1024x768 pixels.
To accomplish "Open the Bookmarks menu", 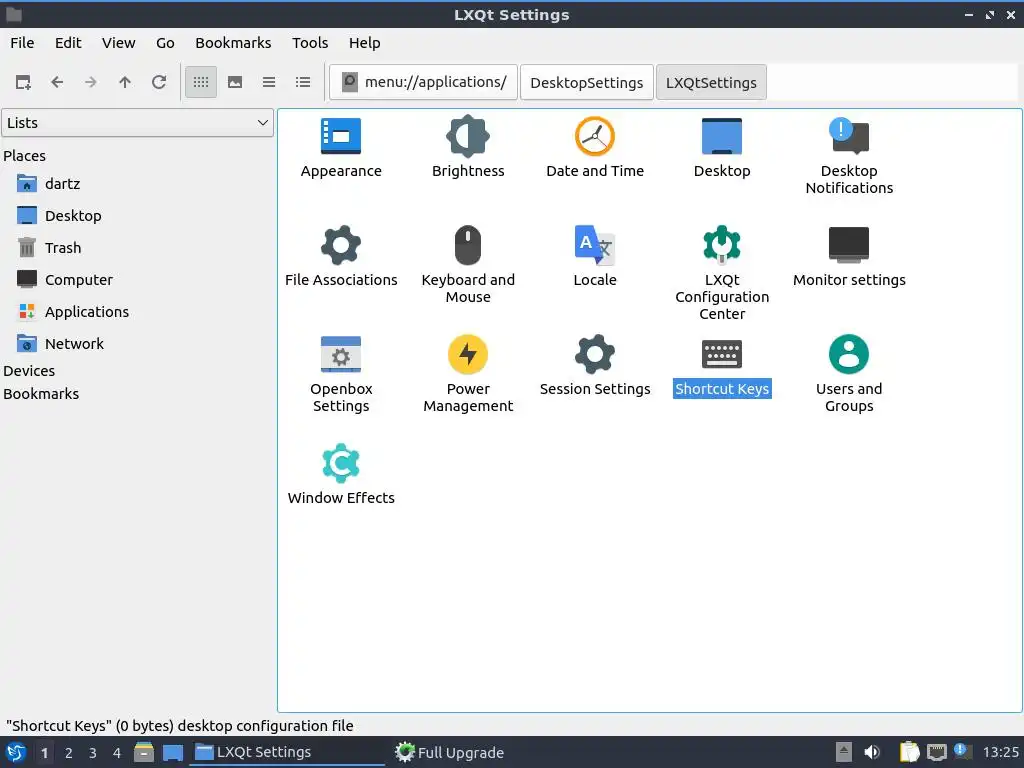I will [233, 43].
